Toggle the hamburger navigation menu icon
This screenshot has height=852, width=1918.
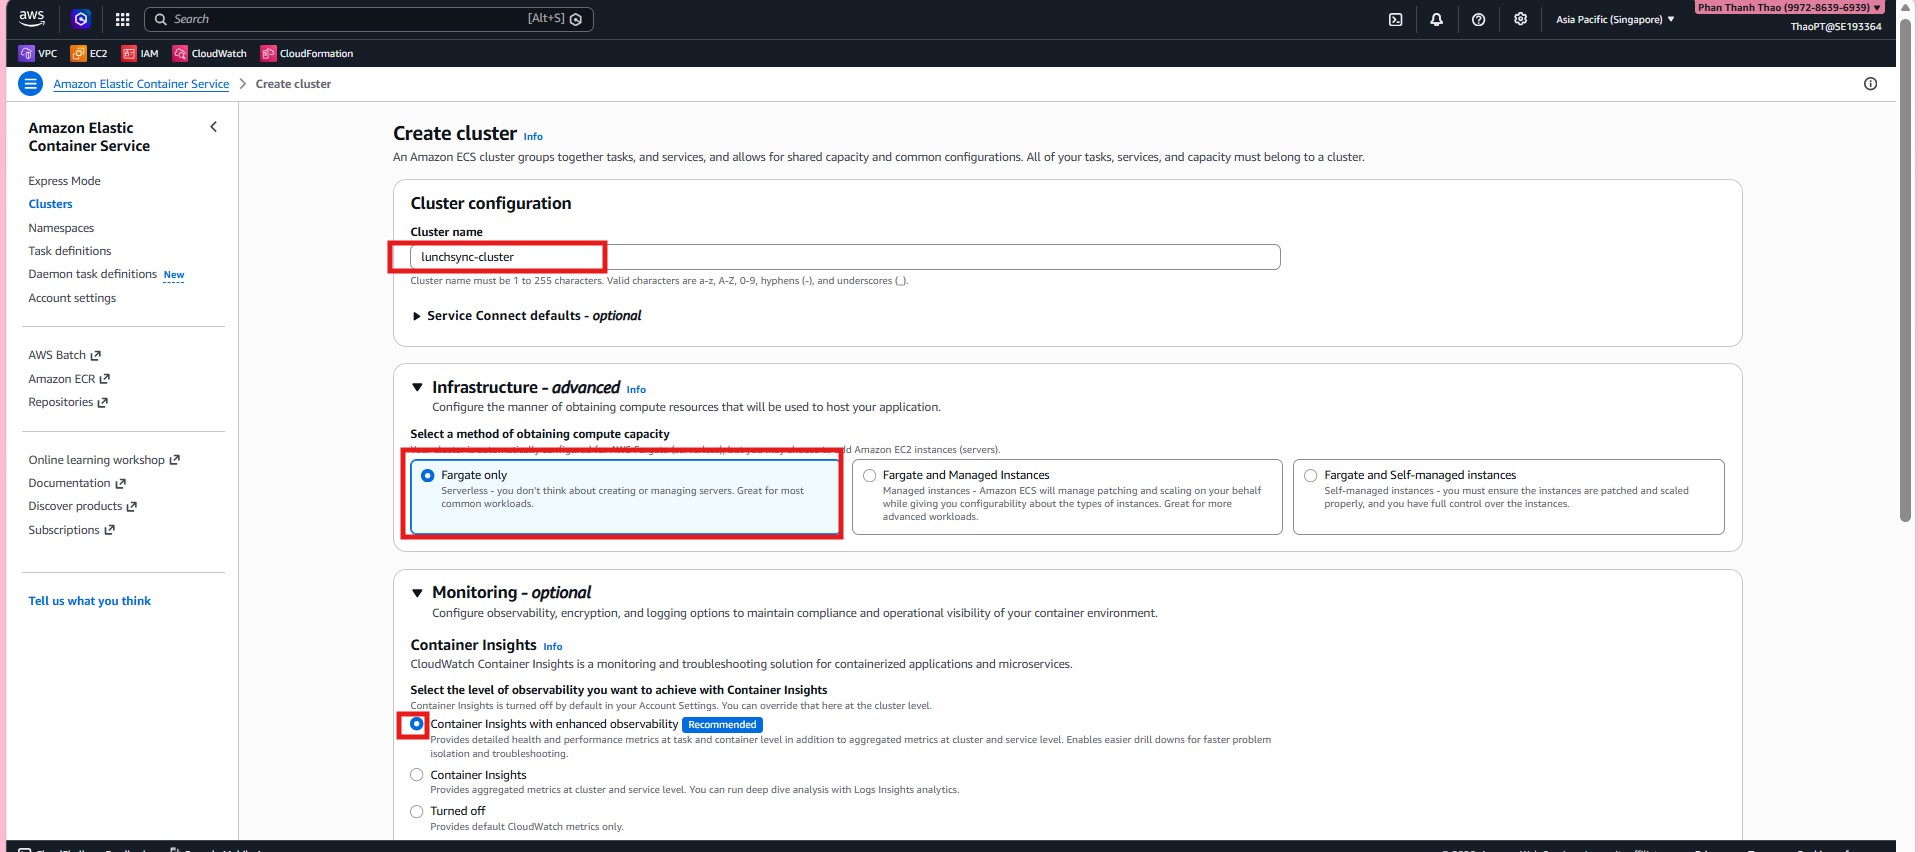point(30,84)
